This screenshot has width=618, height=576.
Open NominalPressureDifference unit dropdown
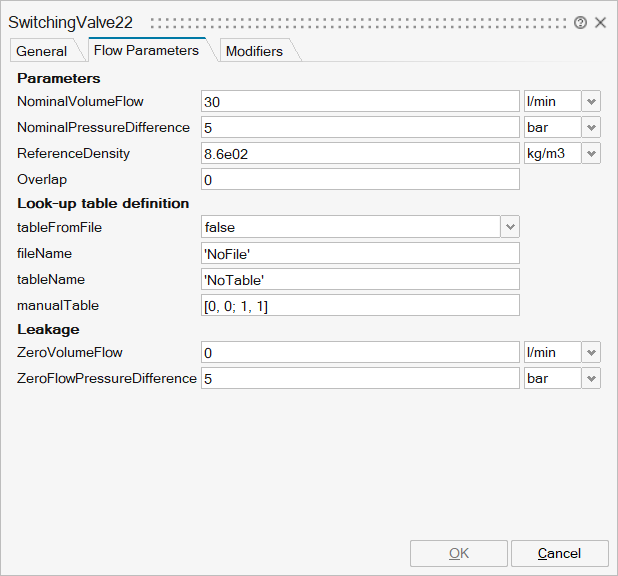tap(591, 127)
